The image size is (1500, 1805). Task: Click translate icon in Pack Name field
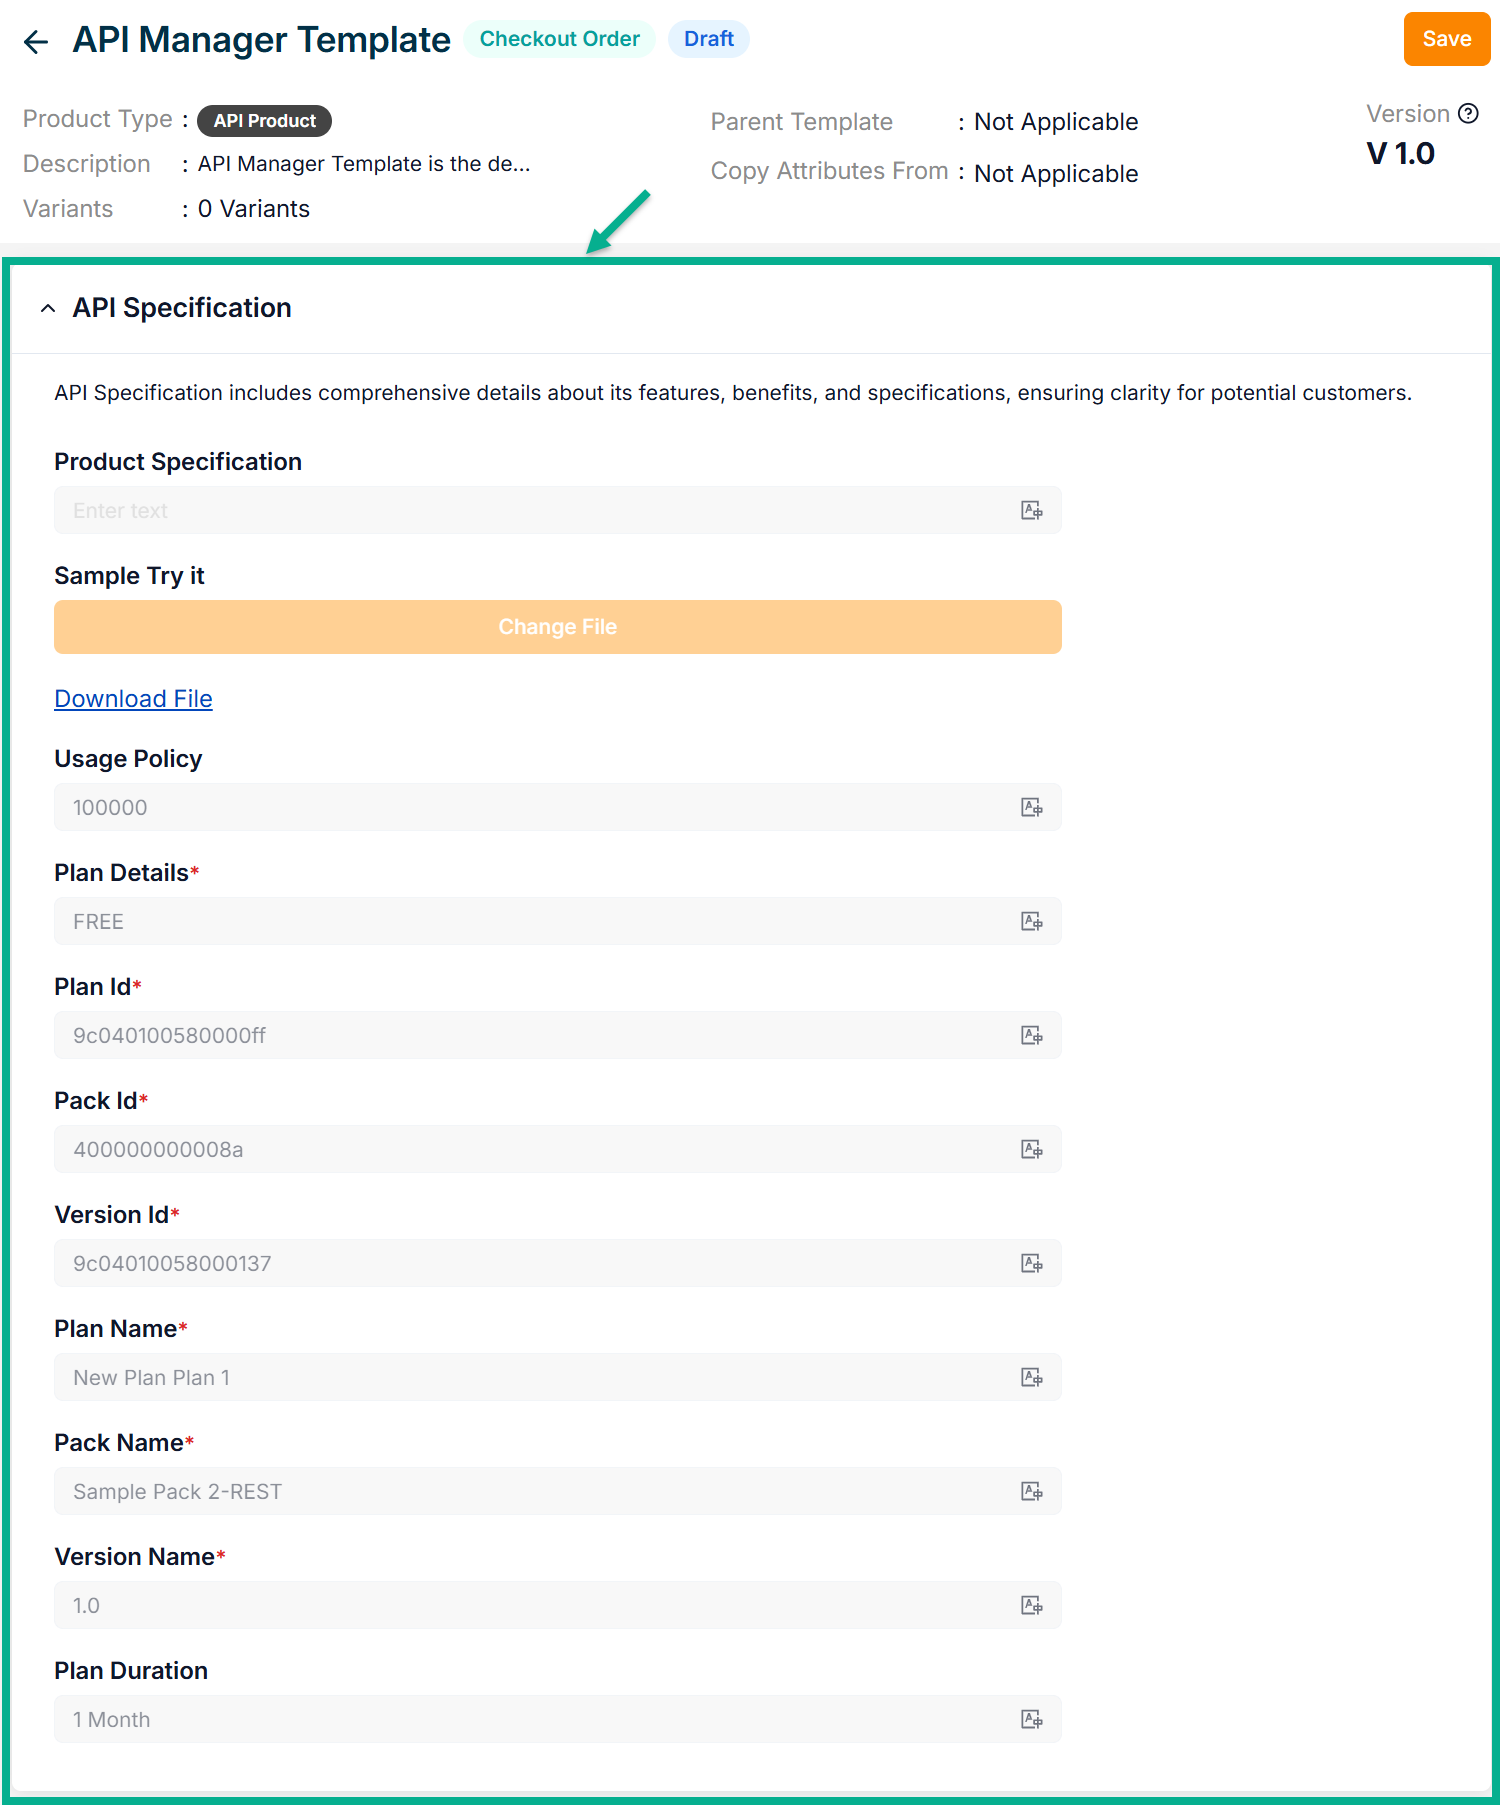pyautogui.click(x=1031, y=1492)
